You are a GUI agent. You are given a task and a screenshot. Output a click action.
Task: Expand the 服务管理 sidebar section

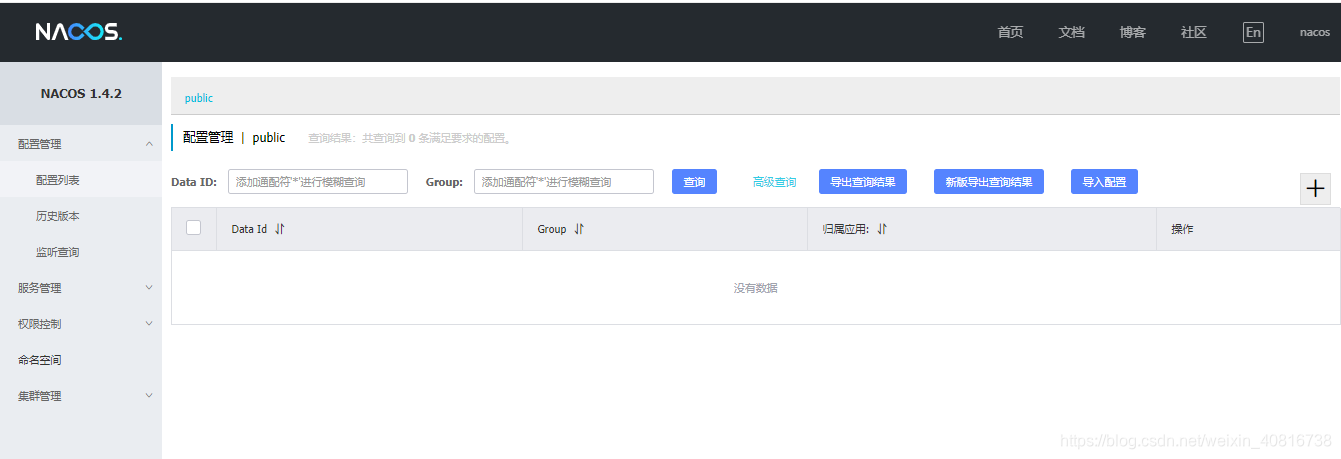pos(81,288)
